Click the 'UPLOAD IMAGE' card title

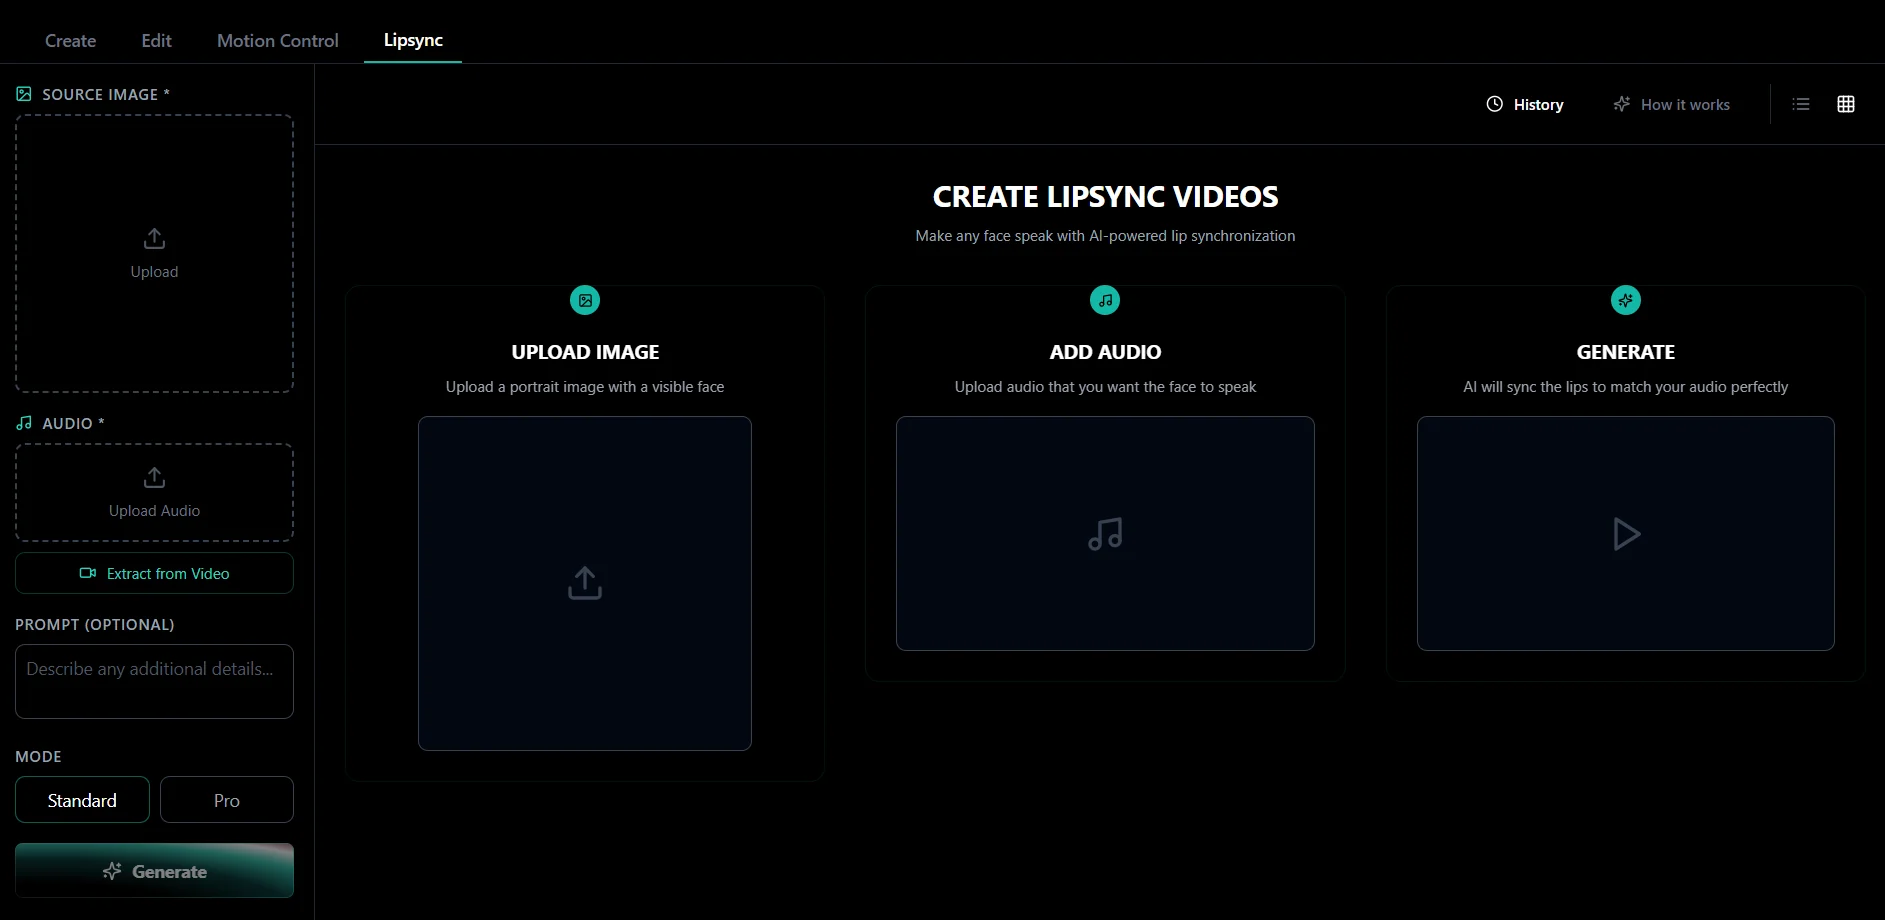click(585, 352)
